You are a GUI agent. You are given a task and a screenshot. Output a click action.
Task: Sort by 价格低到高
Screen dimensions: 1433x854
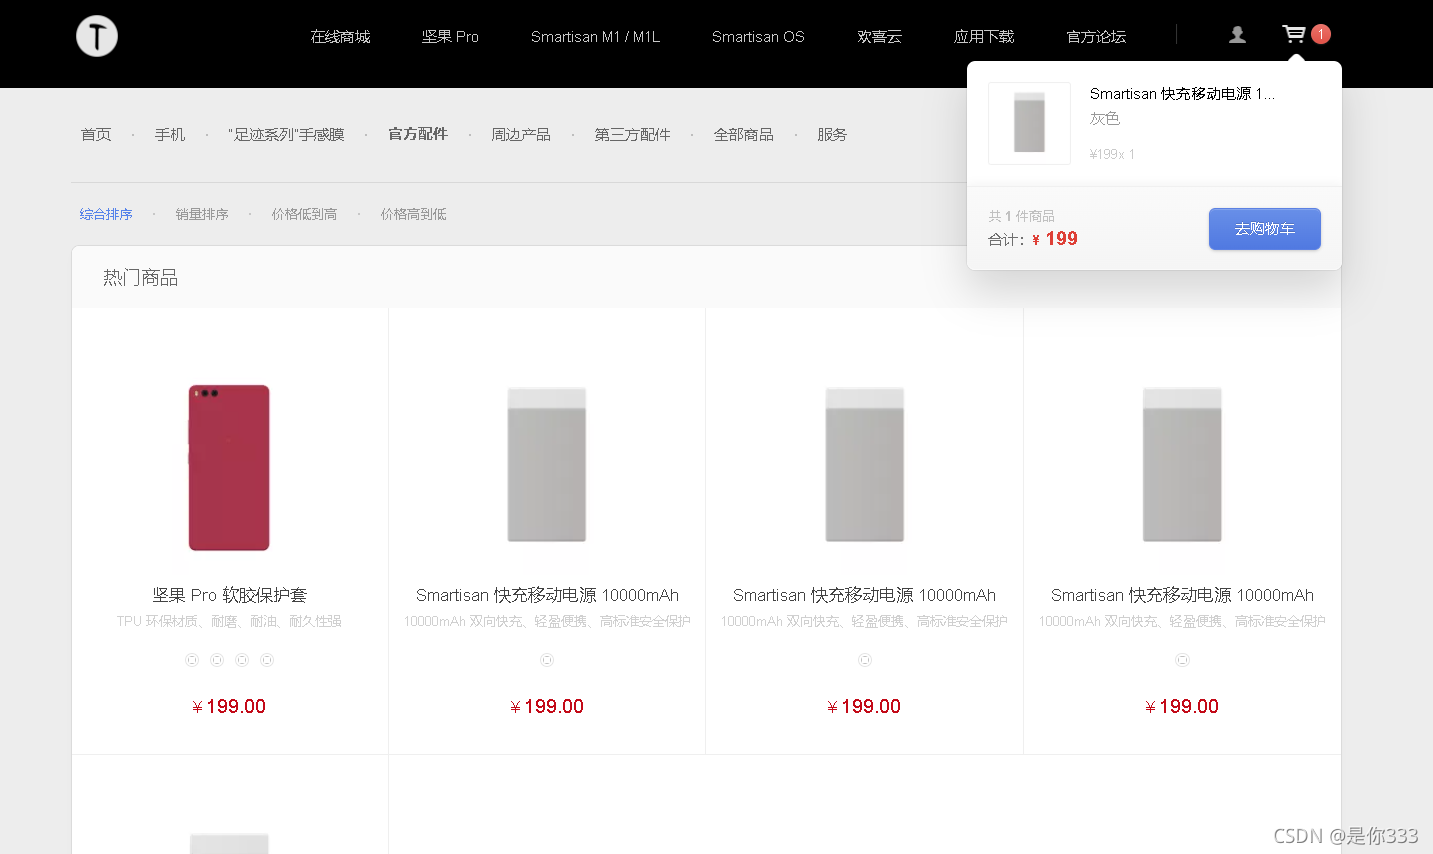tap(304, 214)
